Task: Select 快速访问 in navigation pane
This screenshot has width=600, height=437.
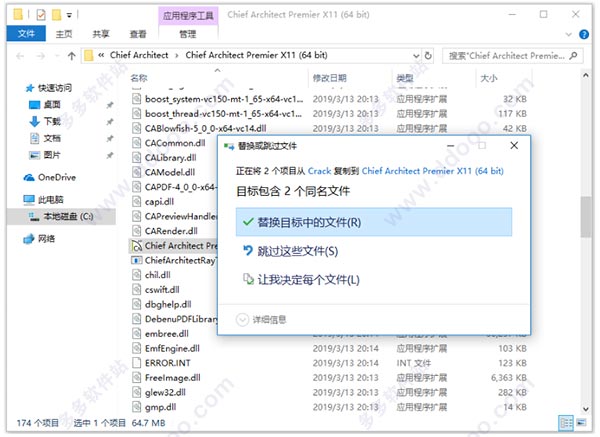Action: point(49,88)
